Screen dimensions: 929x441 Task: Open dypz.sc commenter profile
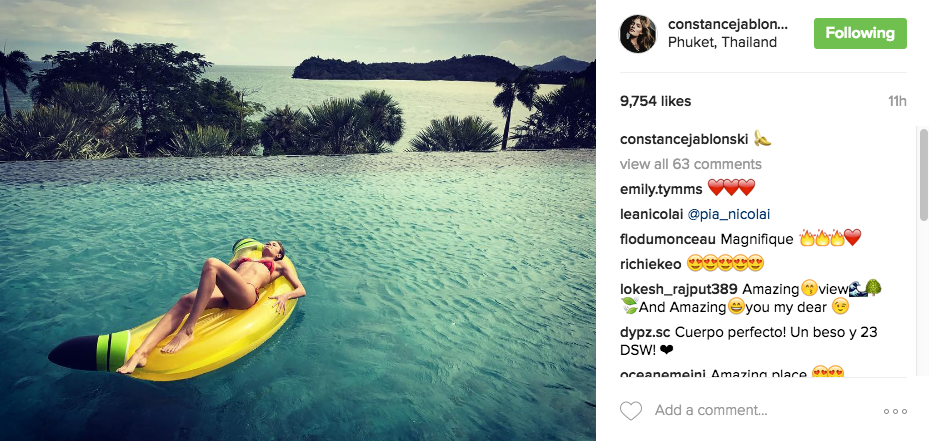tap(645, 333)
